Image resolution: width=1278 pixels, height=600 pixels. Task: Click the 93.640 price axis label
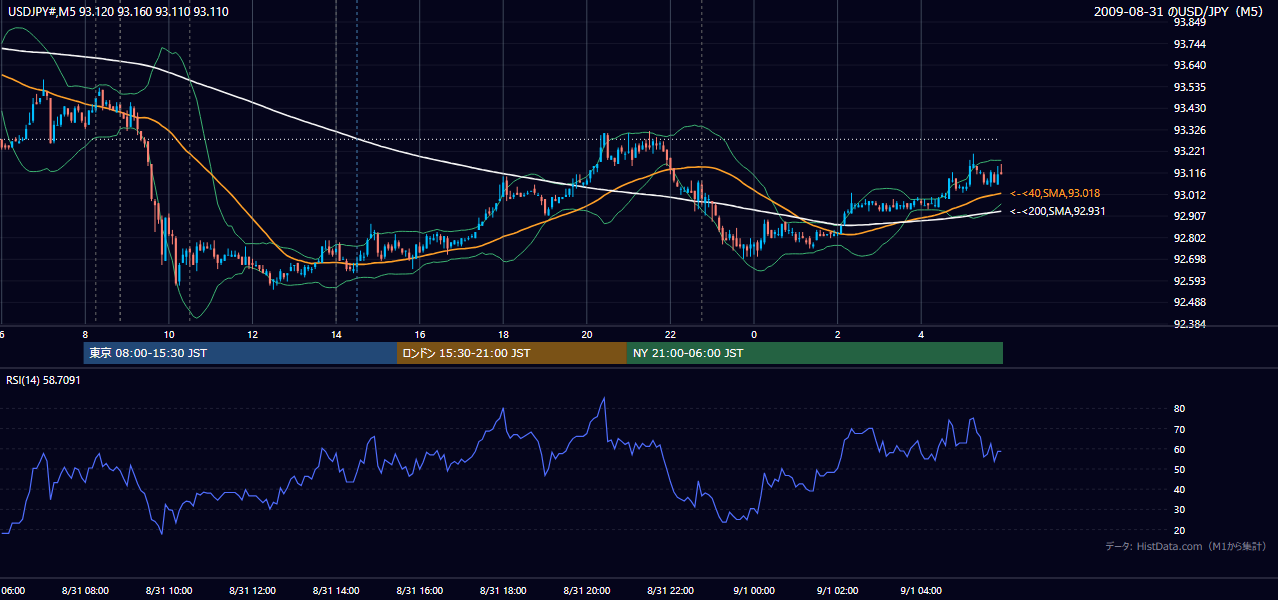tap(1189, 65)
